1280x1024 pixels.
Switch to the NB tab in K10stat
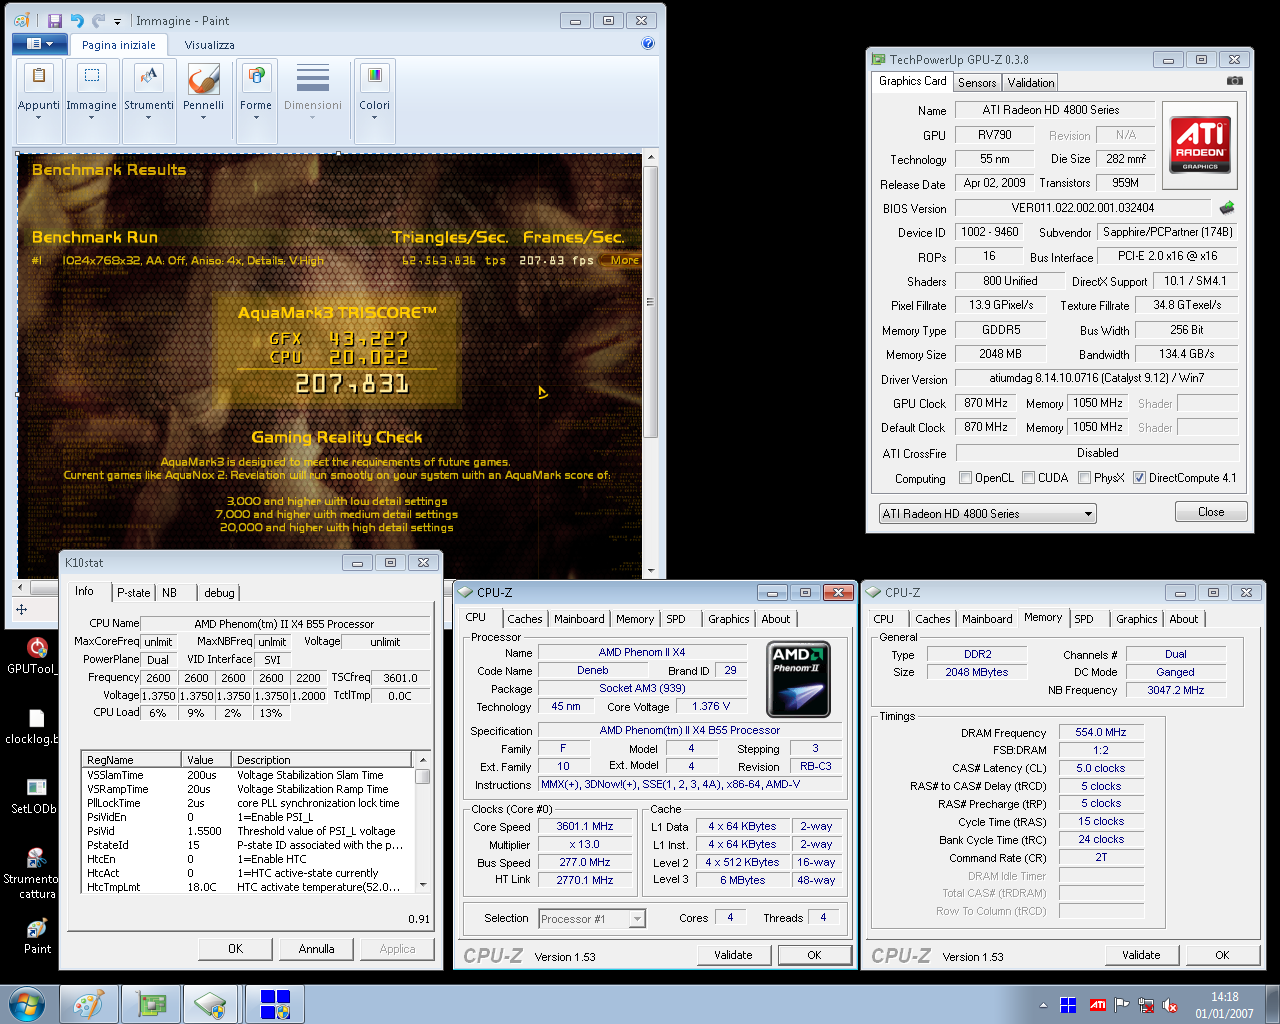[x=169, y=593]
